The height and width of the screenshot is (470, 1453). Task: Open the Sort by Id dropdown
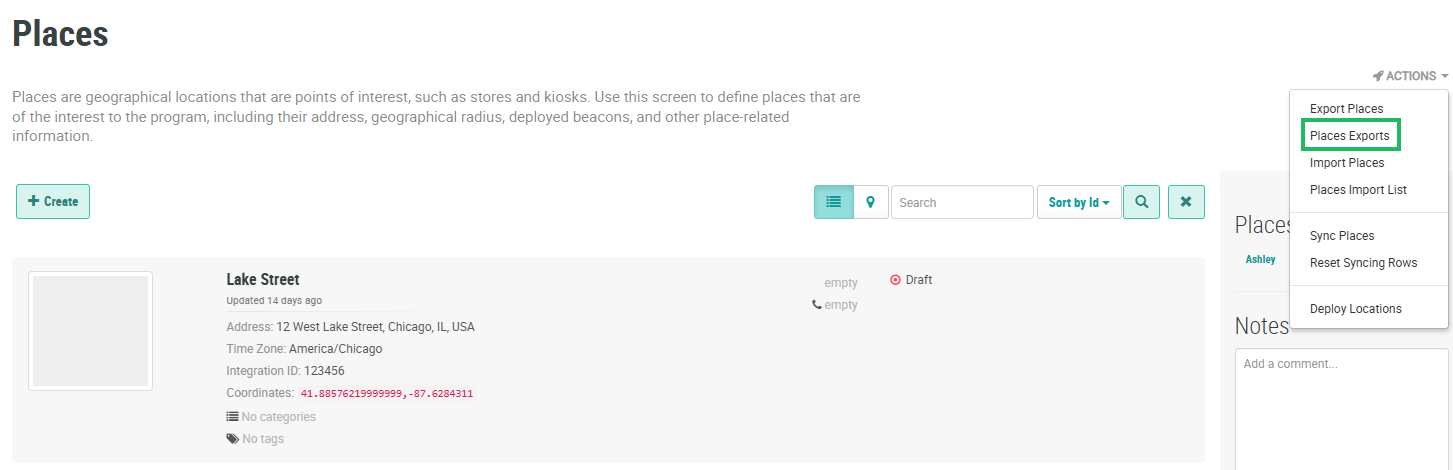1079,202
